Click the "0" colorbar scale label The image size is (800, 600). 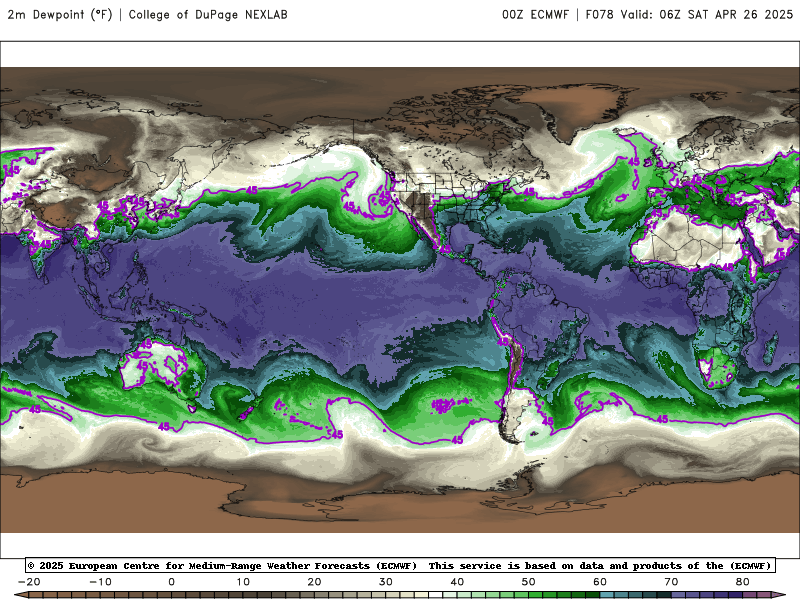point(171,582)
